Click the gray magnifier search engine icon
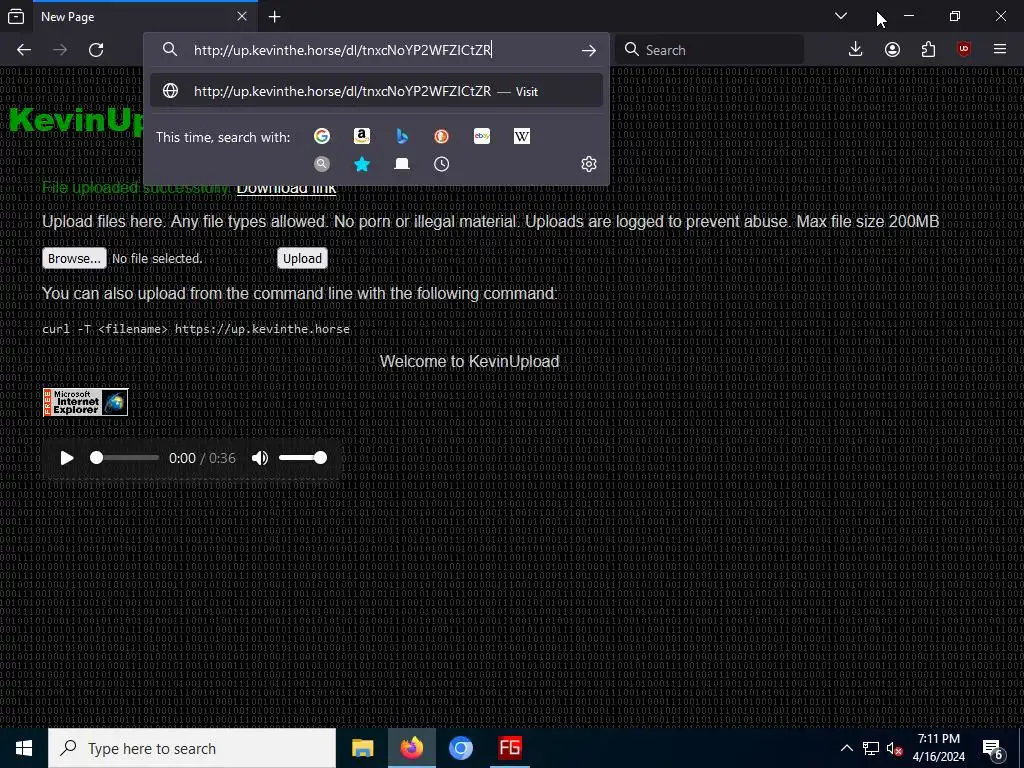 321,164
